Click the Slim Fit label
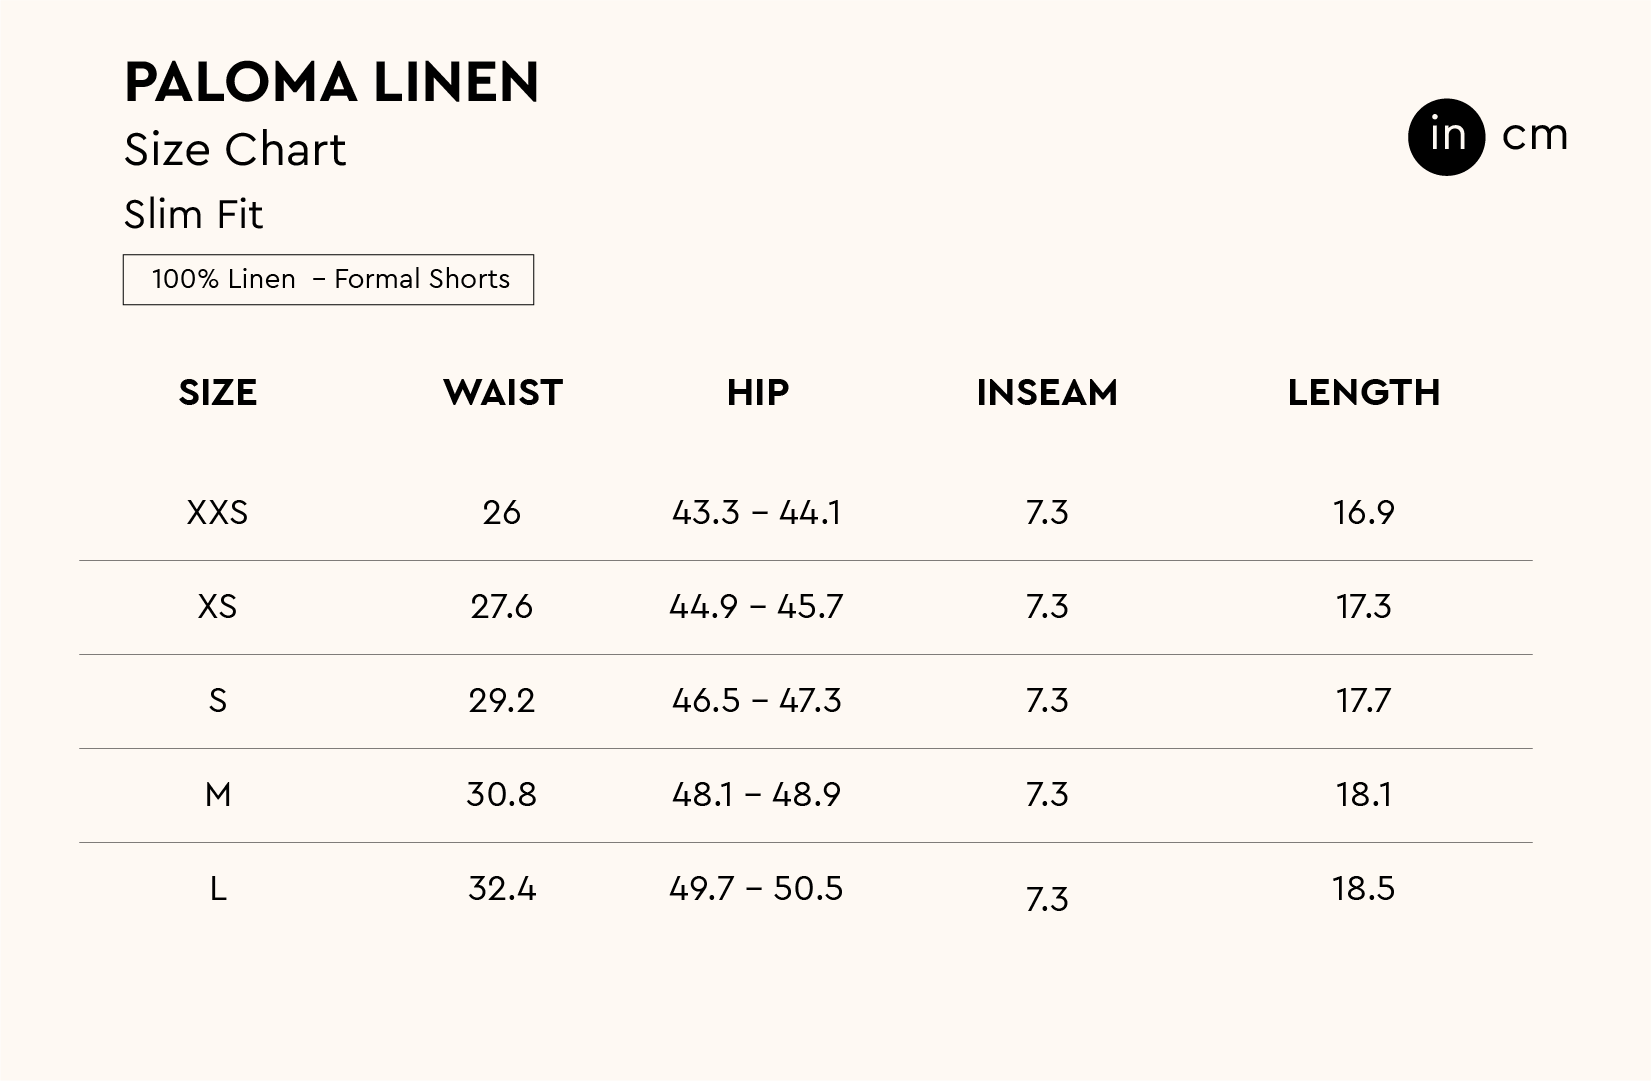This screenshot has height=1081, width=1651. pyautogui.click(x=193, y=214)
